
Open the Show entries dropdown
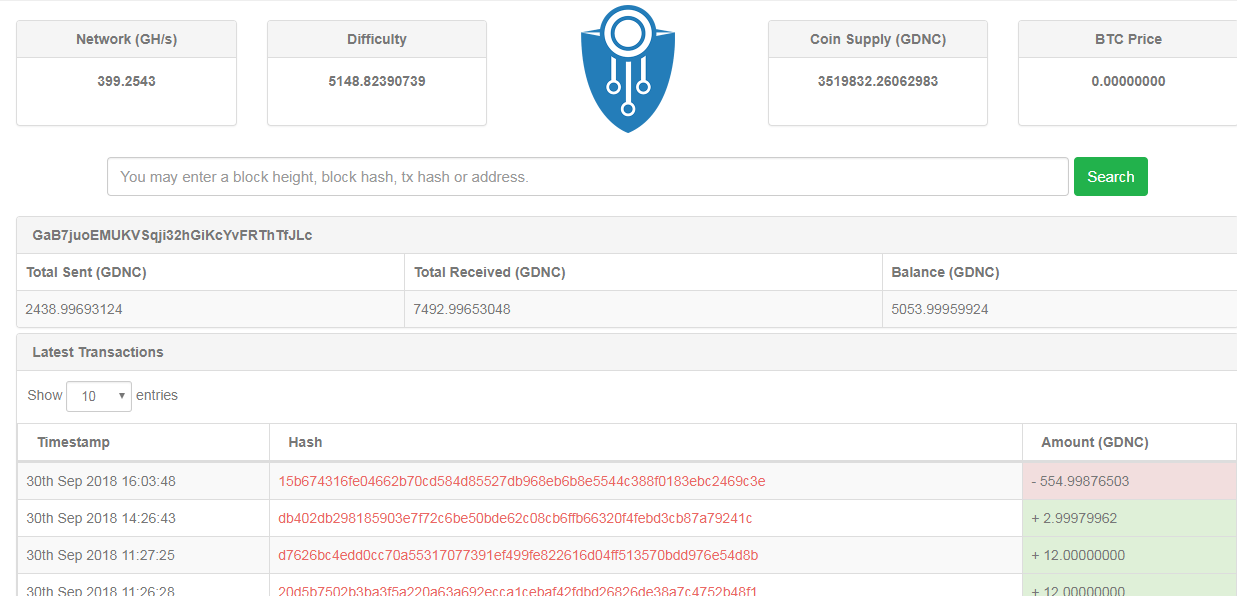(x=99, y=396)
